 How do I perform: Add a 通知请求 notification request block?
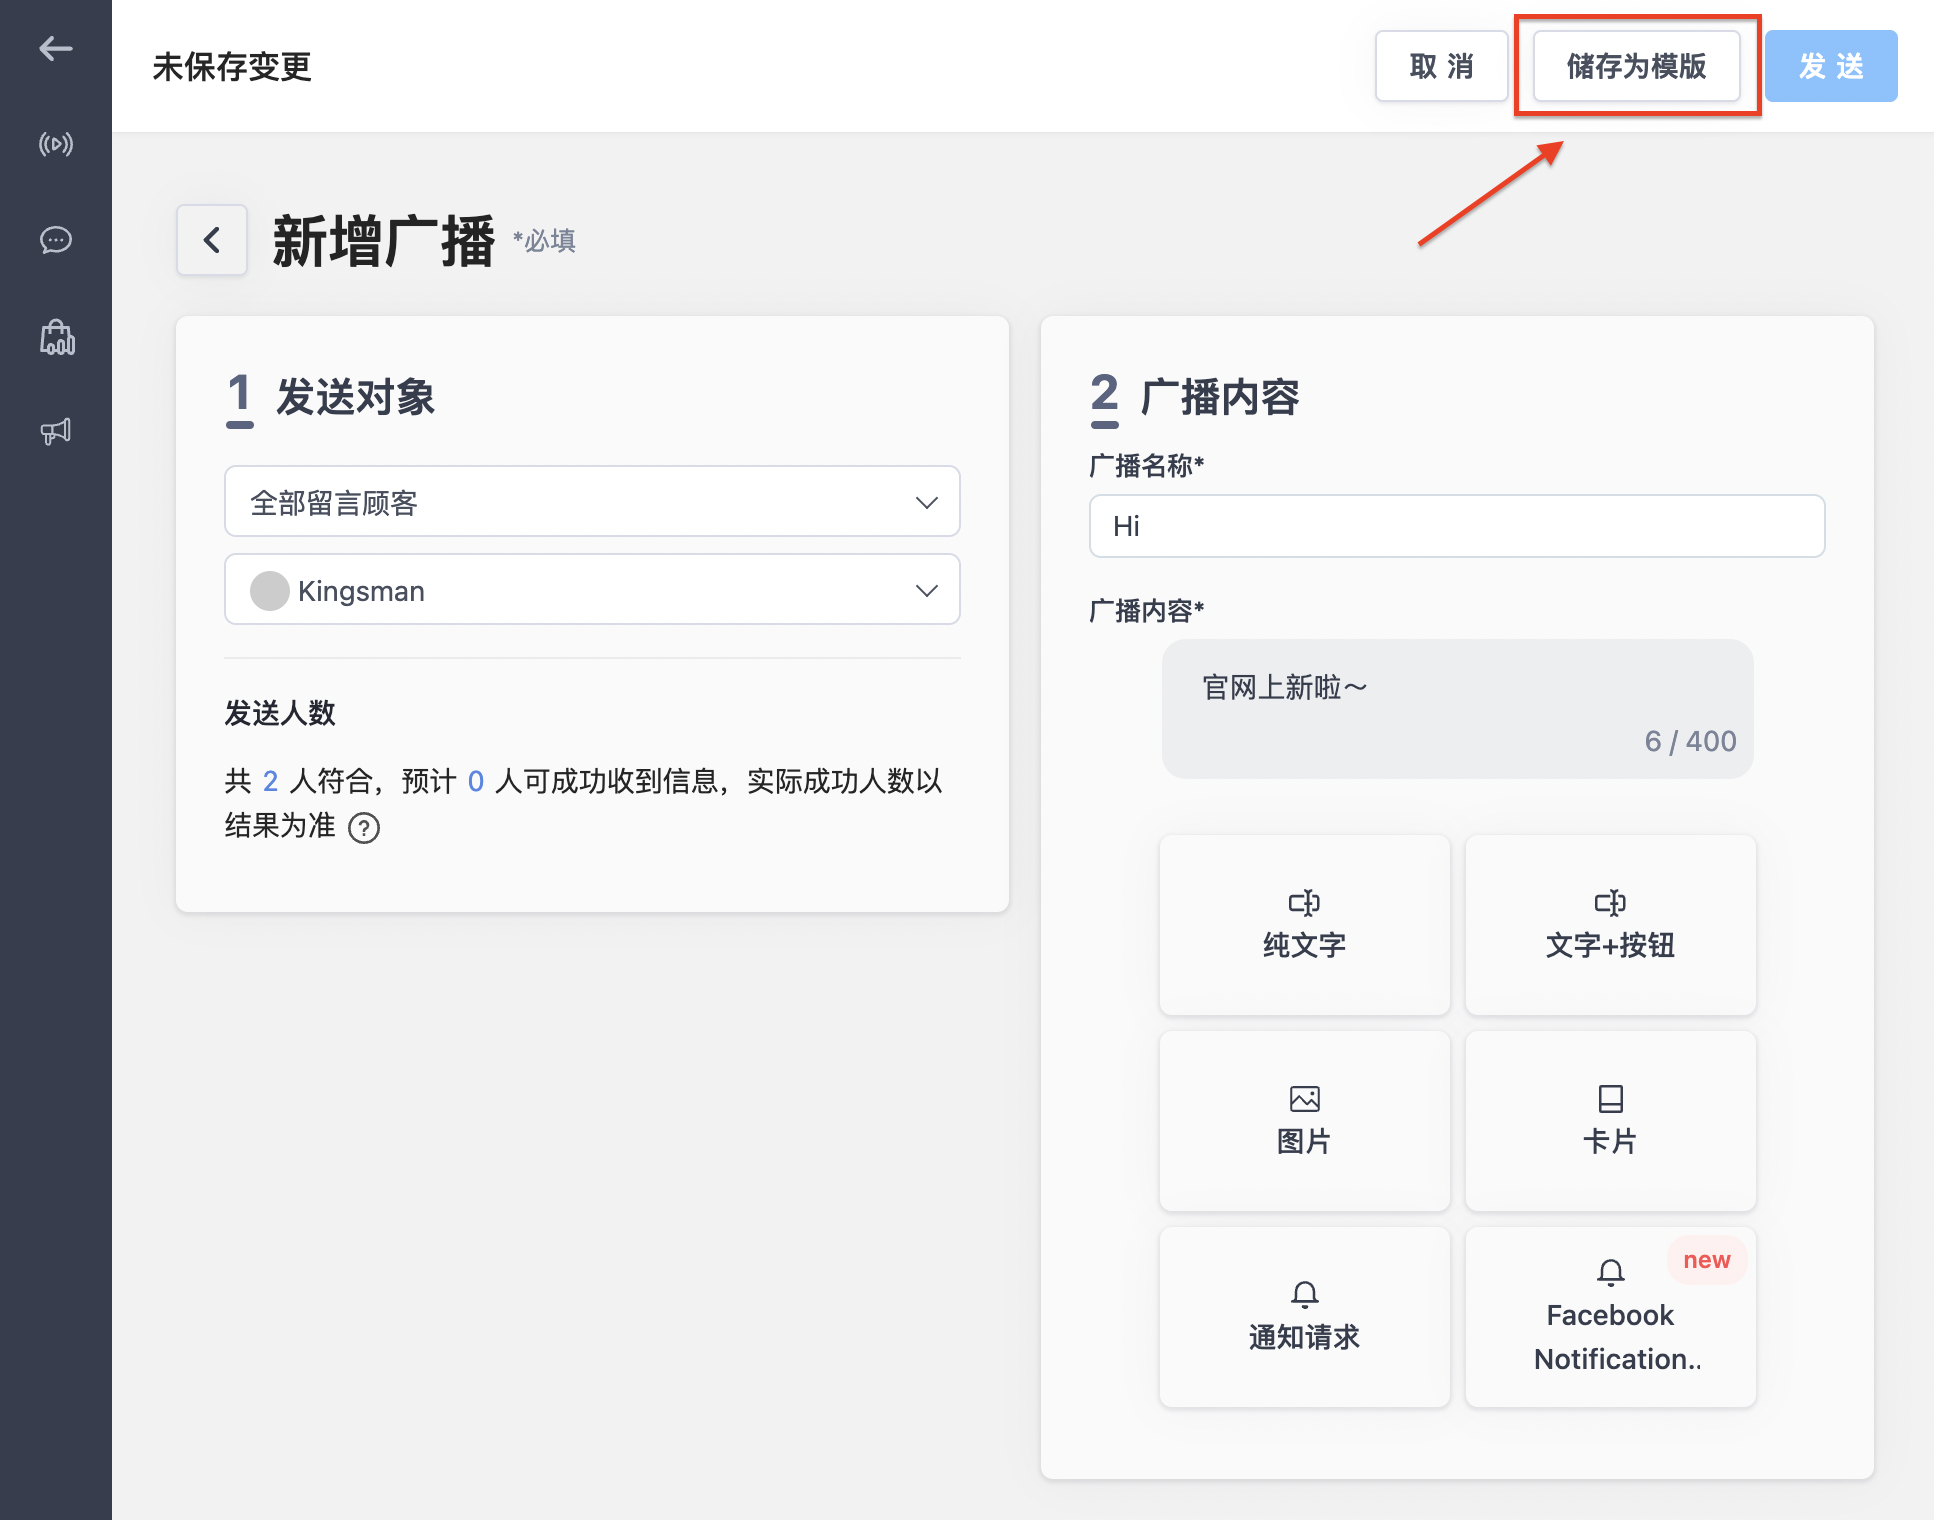(1304, 1317)
